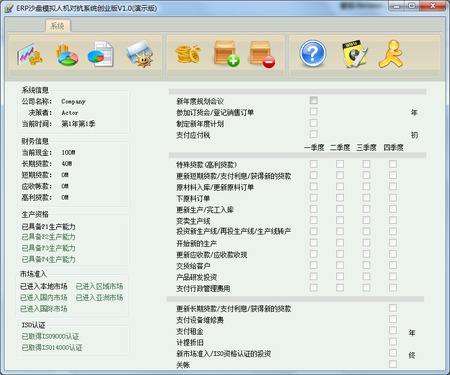
Task: Click the crate with red minus icon
Action: [x=263, y=55]
